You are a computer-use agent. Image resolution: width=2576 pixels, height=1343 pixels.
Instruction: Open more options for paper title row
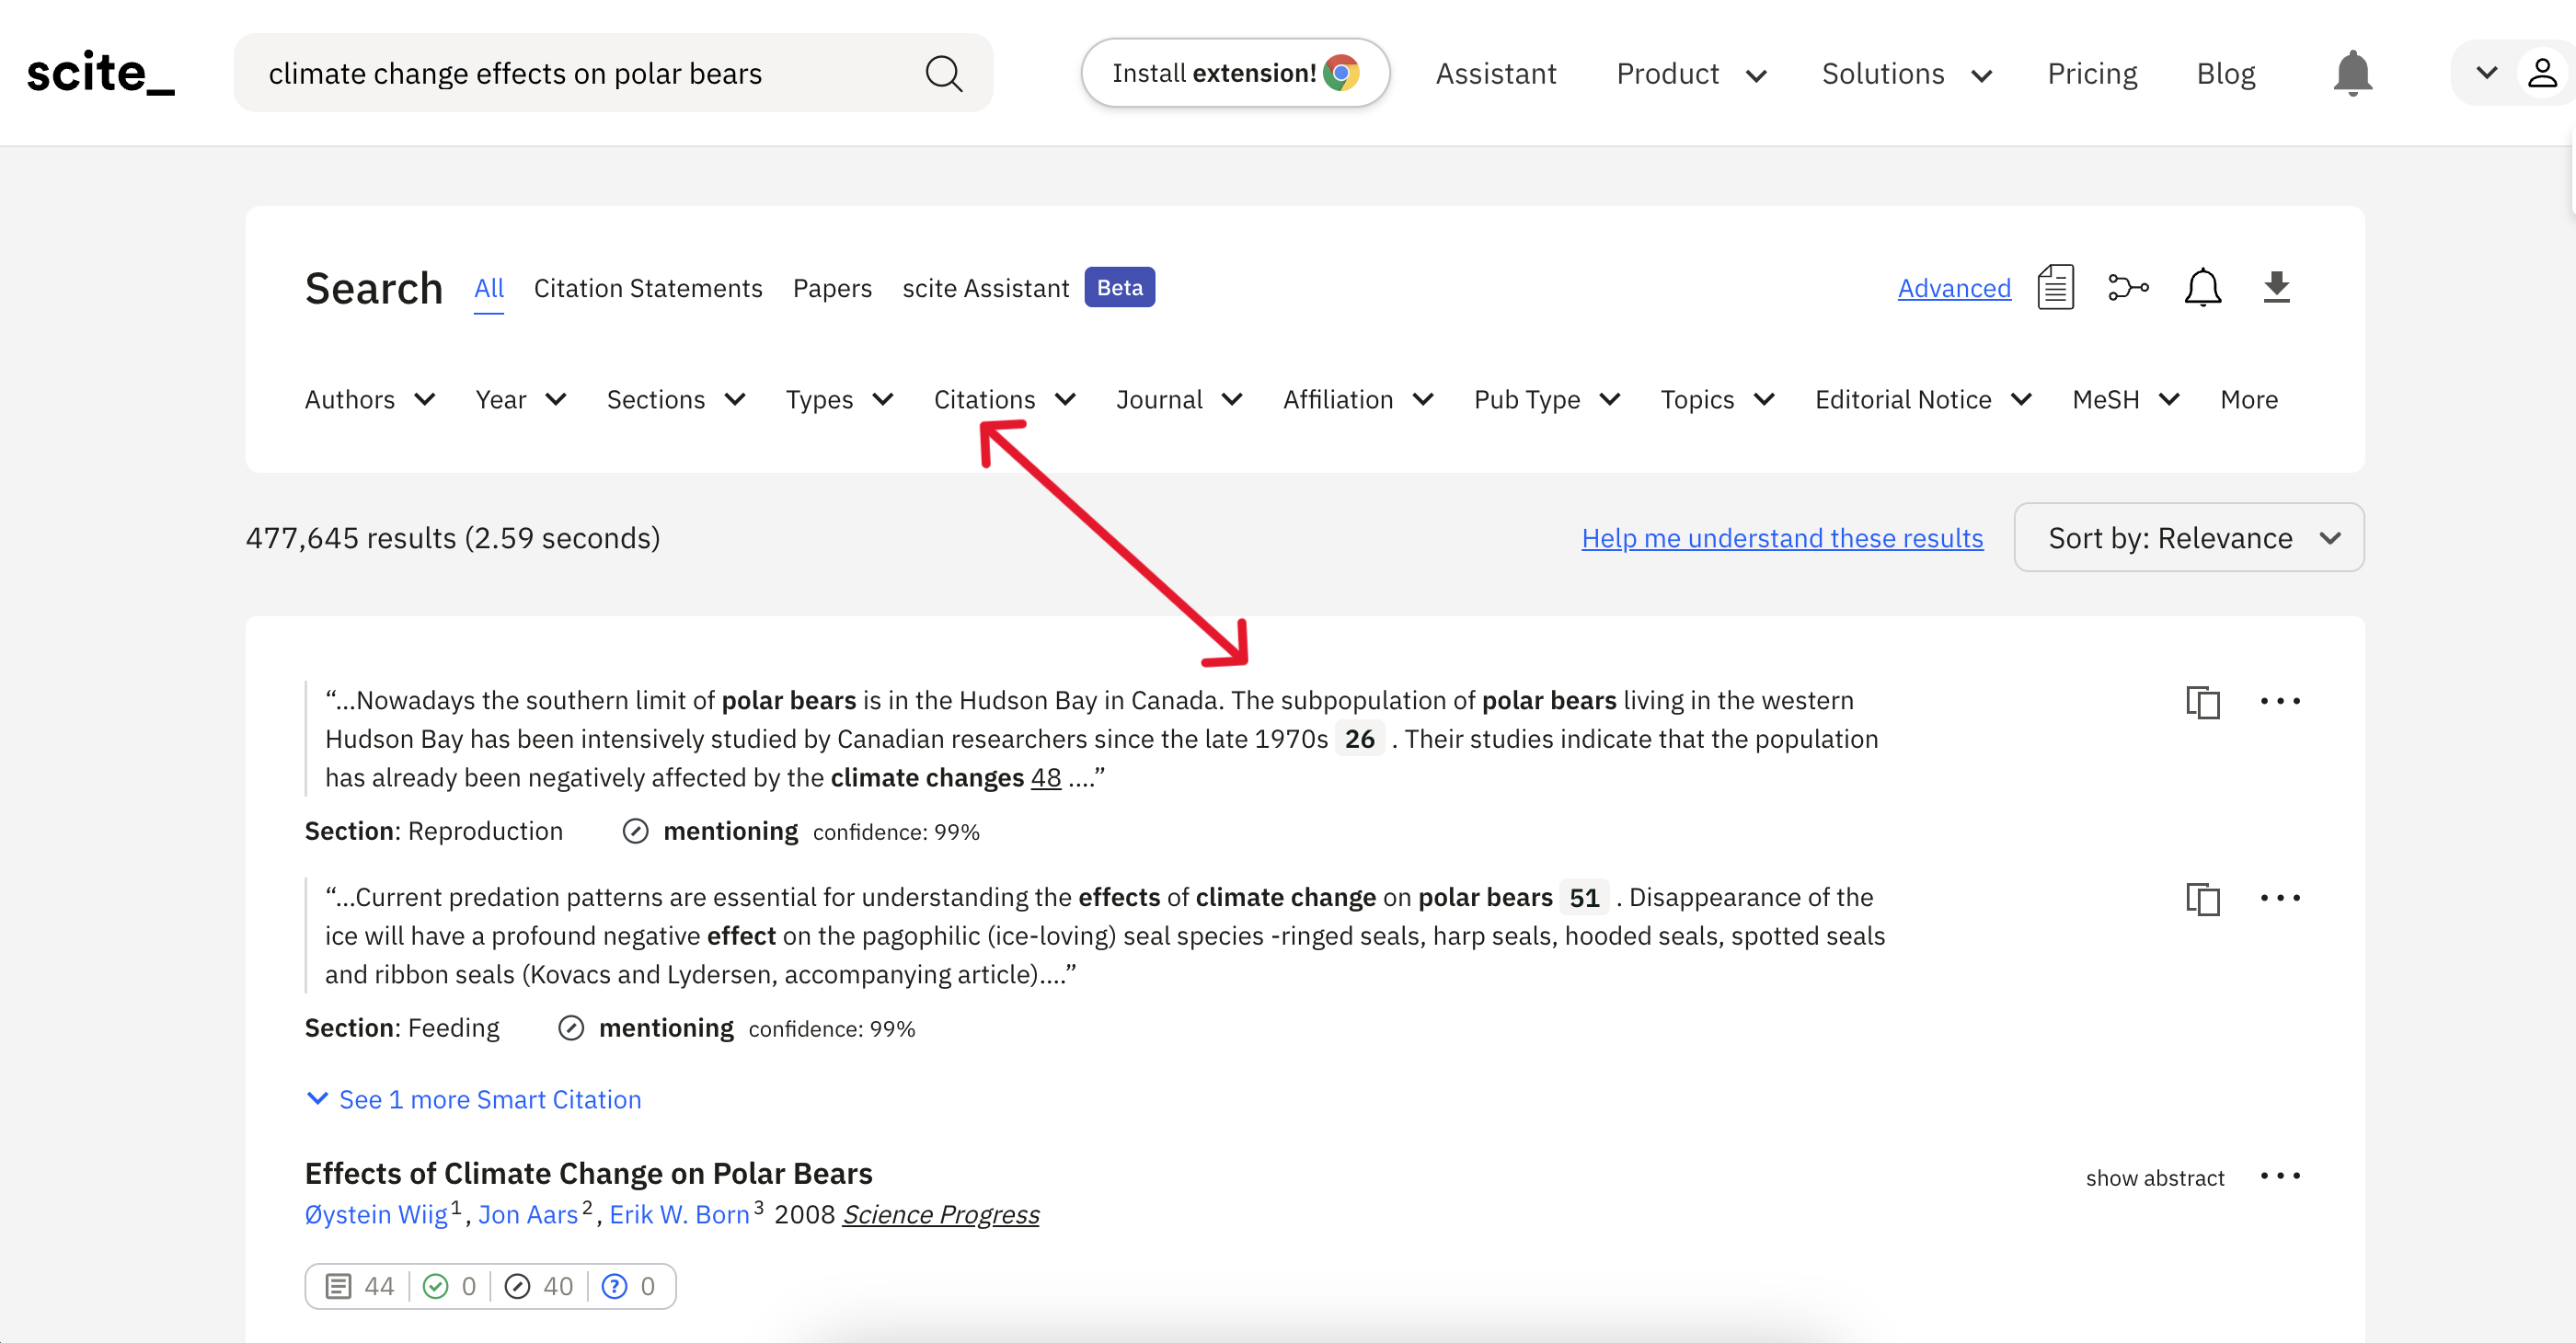(2280, 1176)
